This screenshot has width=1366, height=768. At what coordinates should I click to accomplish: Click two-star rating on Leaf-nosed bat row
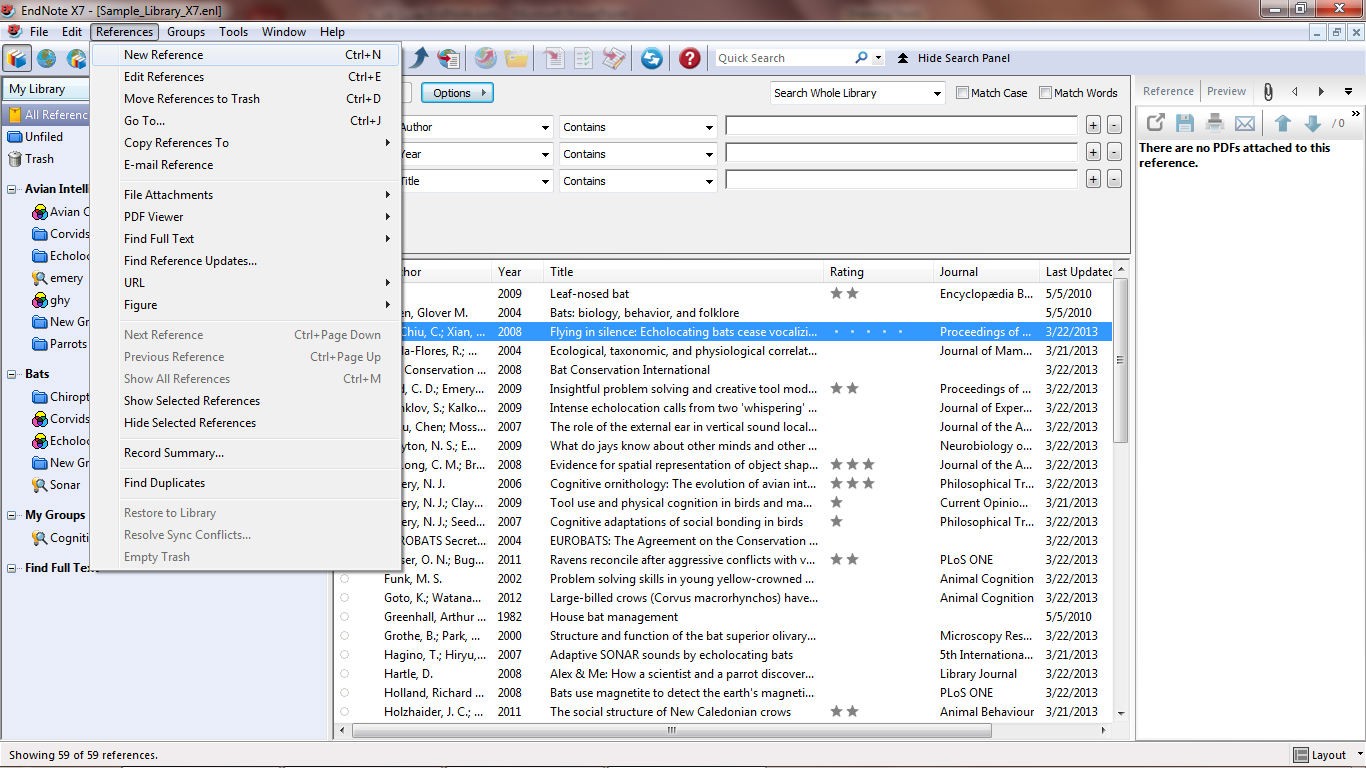845,294
